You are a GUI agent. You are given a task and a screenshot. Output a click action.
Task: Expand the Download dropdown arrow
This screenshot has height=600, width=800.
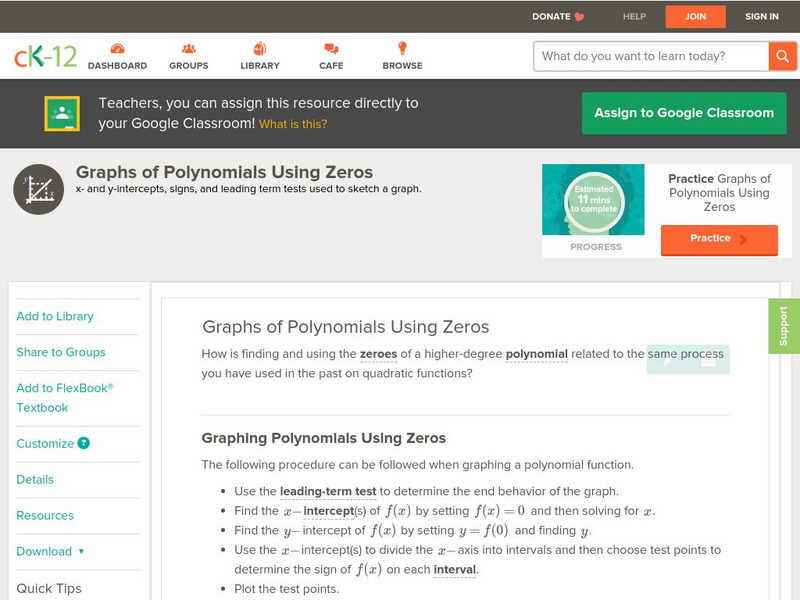coord(81,551)
